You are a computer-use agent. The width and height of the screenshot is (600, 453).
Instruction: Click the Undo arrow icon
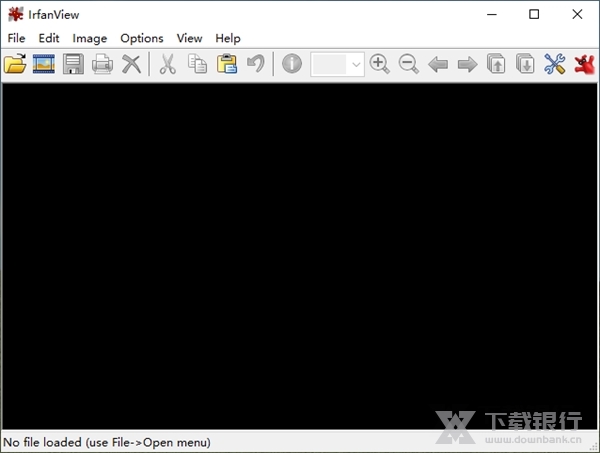point(256,65)
